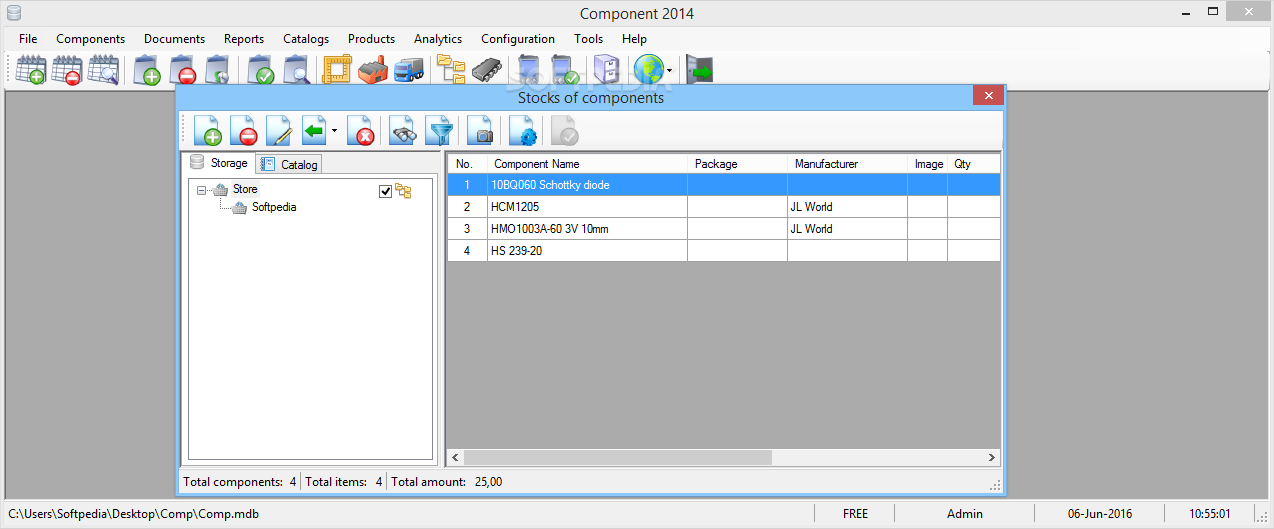
Task: Open the Analytics menu
Action: click(438, 39)
